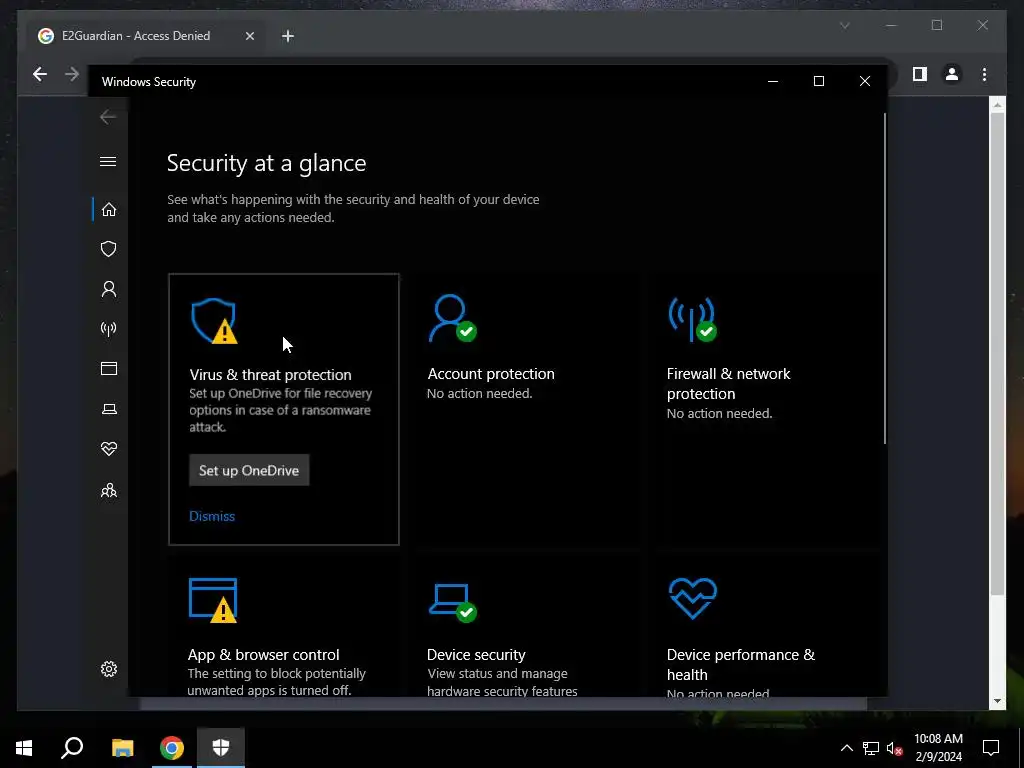Open Chrome's three-dot menu
The width and height of the screenshot is (1024, 768).
(x=984, y=74)
